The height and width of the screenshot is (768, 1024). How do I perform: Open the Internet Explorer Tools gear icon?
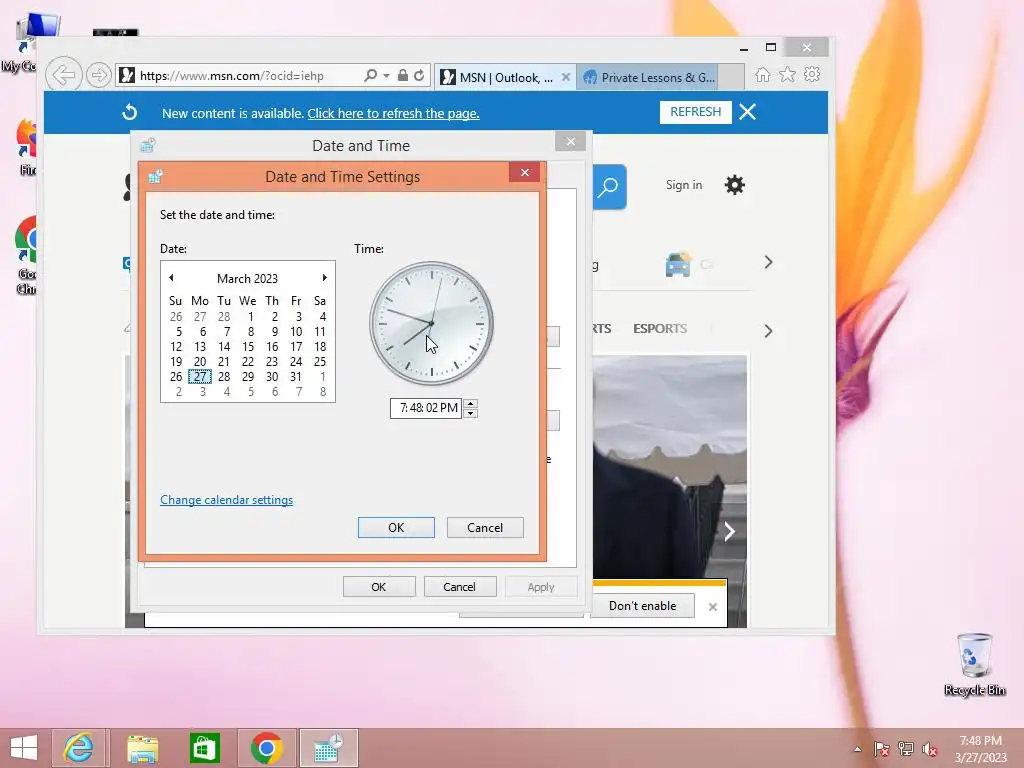click(812, 74)
